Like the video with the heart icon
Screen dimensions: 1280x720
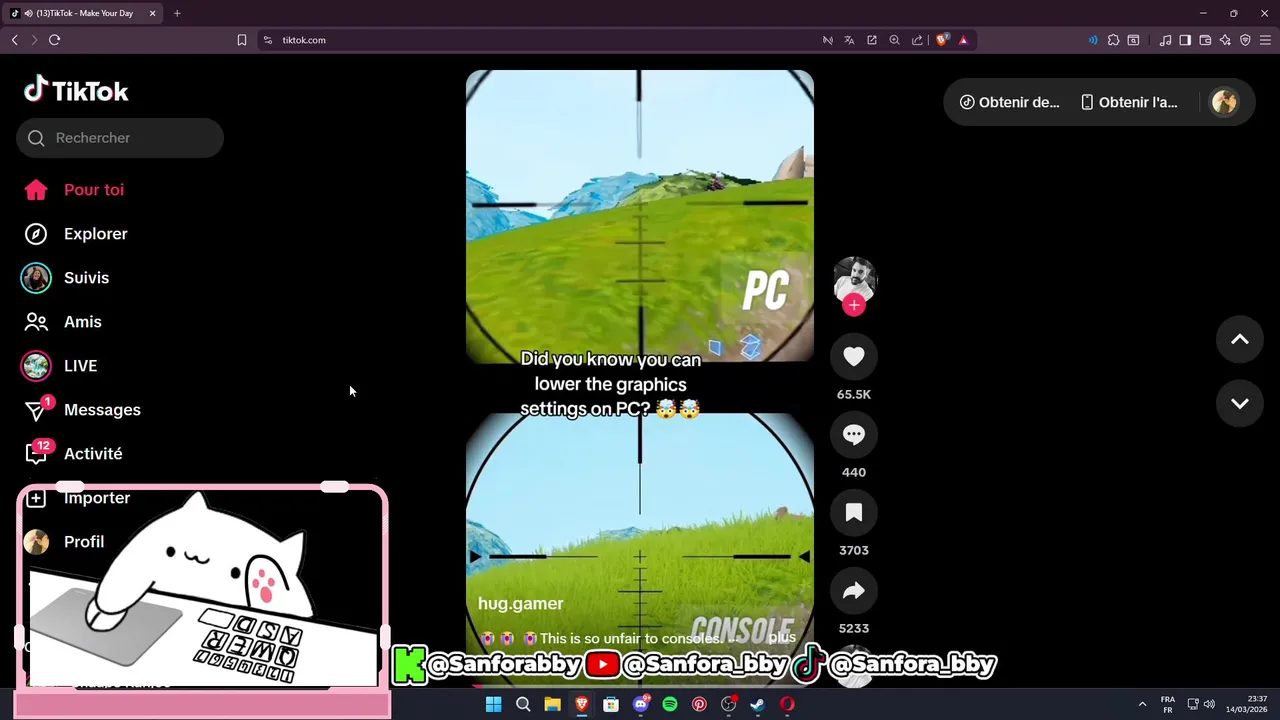pyautogui.click(x=853, y=356)
